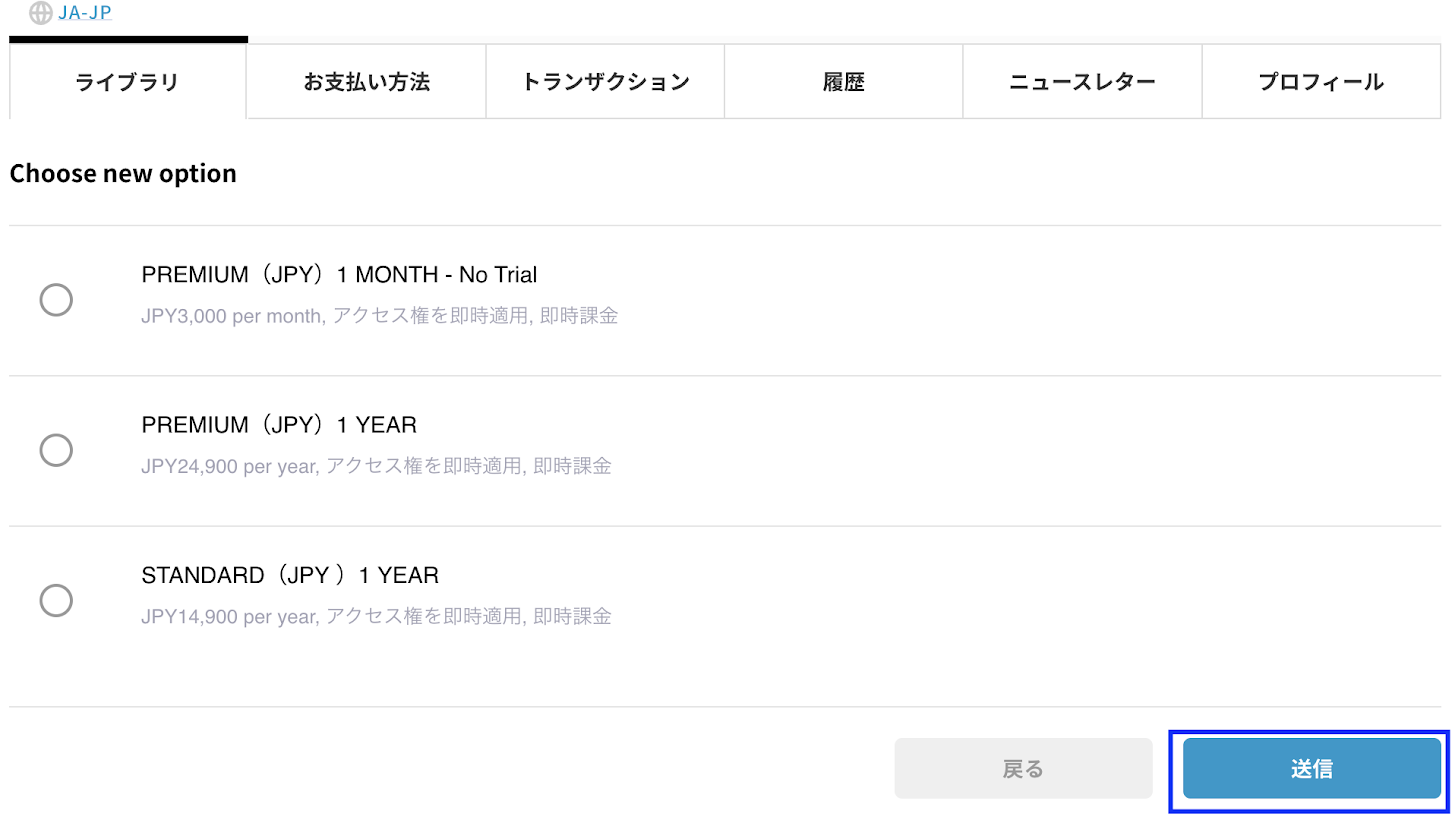Choose the PREMIUM 1 YEAR radio button
Screen dimensions: 1452x826
tap(56, 450)
